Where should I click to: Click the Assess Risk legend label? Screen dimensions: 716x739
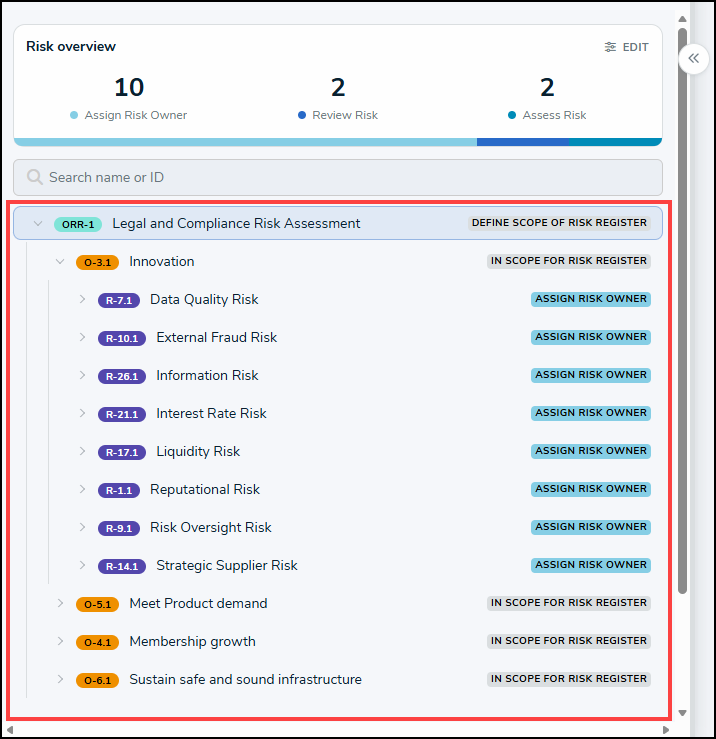click(x=554, y=115)
